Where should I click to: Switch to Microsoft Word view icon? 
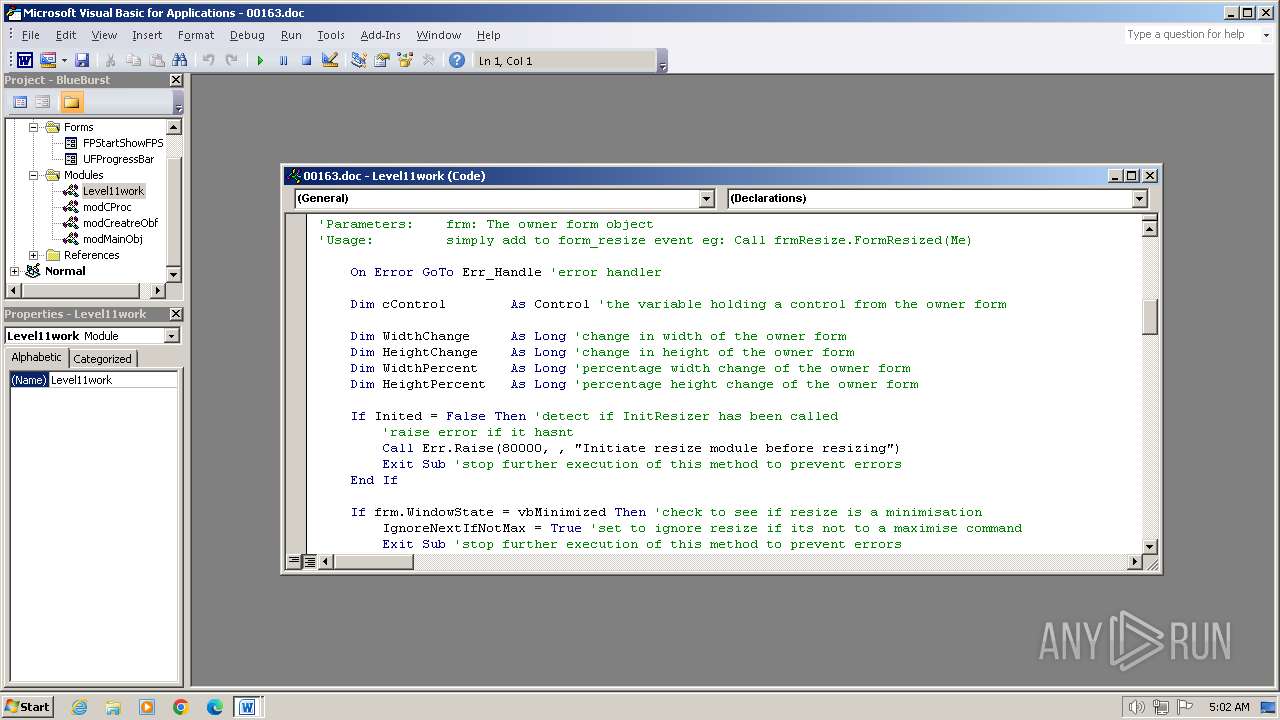pos(25,61)
